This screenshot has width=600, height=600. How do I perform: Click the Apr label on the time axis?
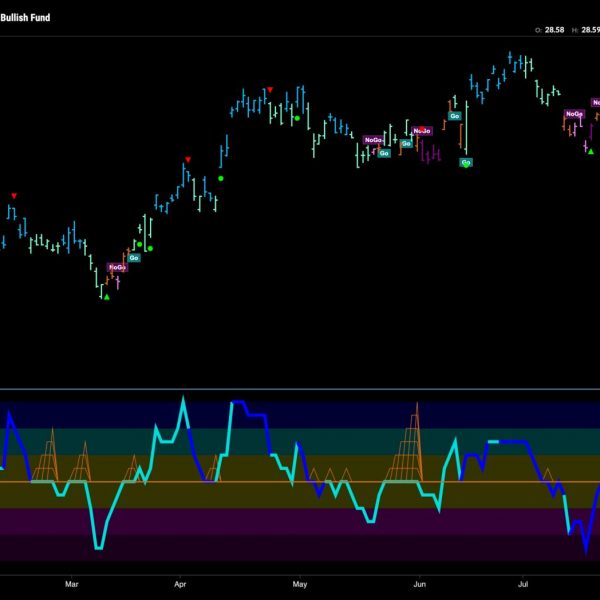coord(180,584)
